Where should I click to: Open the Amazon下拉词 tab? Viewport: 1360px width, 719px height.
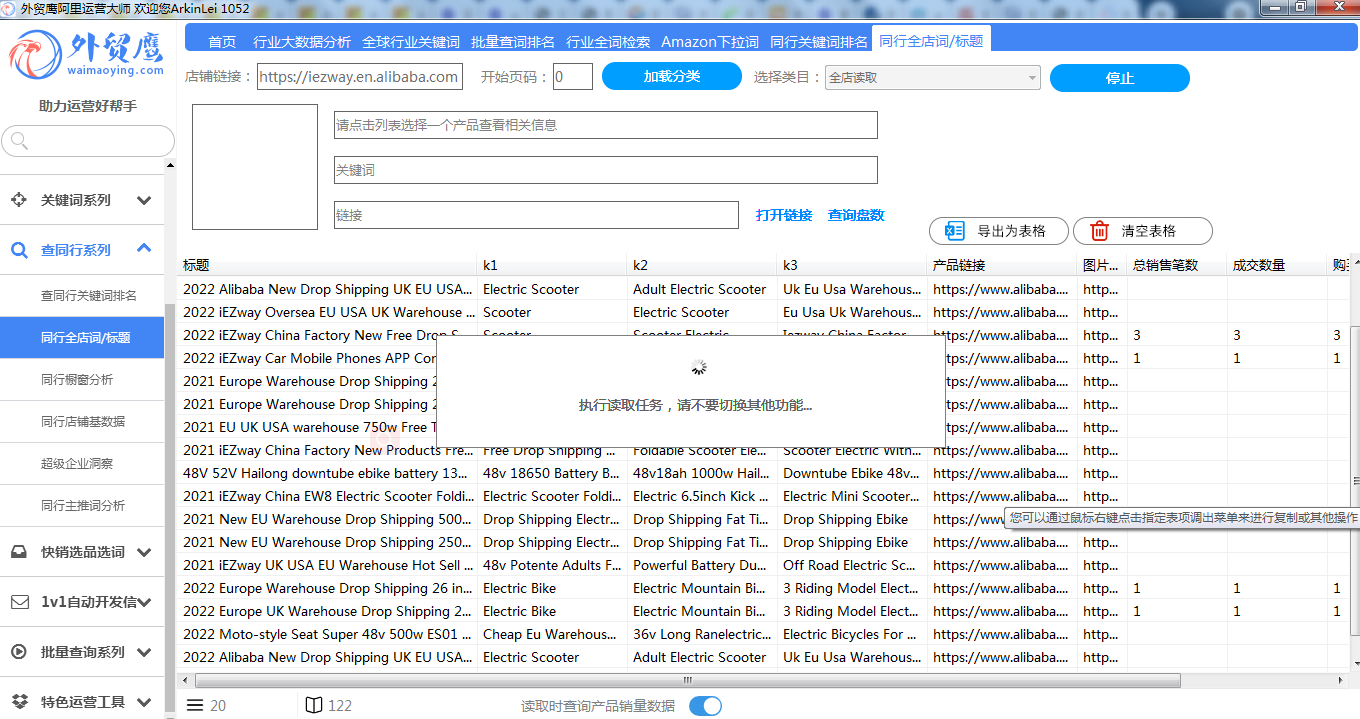[710, 42]
